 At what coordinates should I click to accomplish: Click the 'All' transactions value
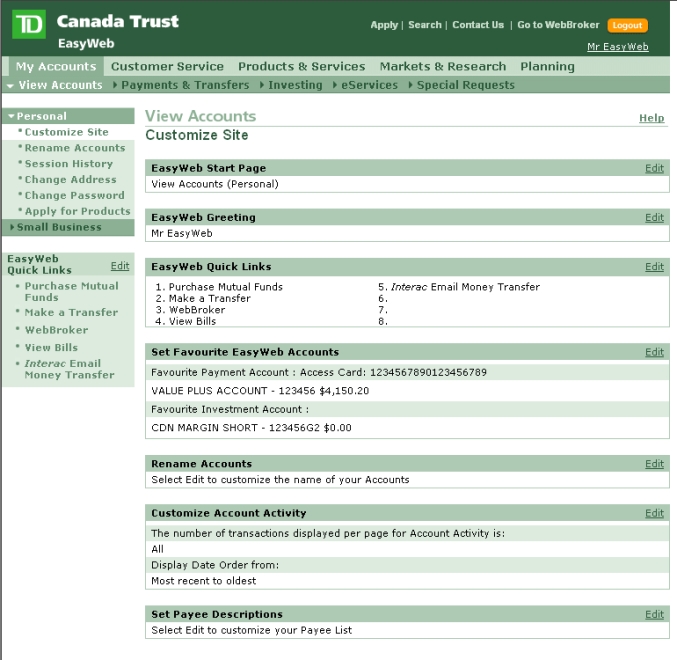tap(157, 549)
